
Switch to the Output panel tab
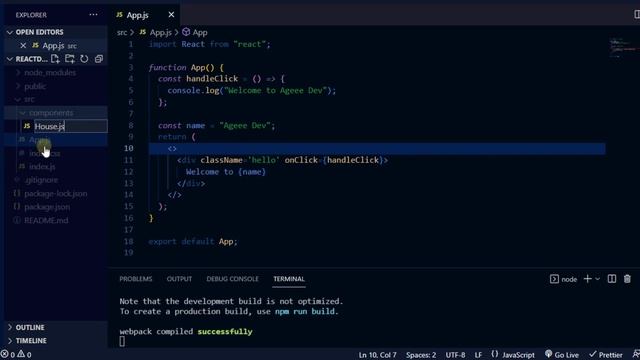pyautogui.click(x=179, y=279)
